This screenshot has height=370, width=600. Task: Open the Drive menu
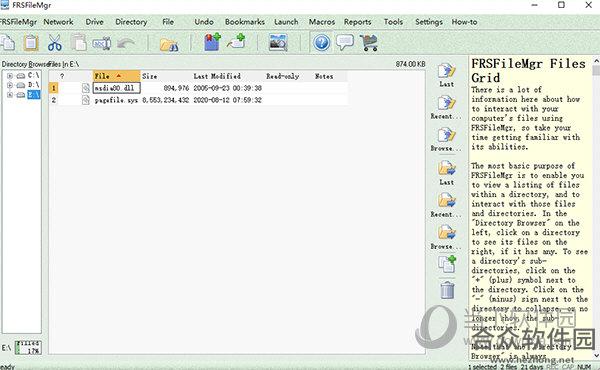pos(95,22)
